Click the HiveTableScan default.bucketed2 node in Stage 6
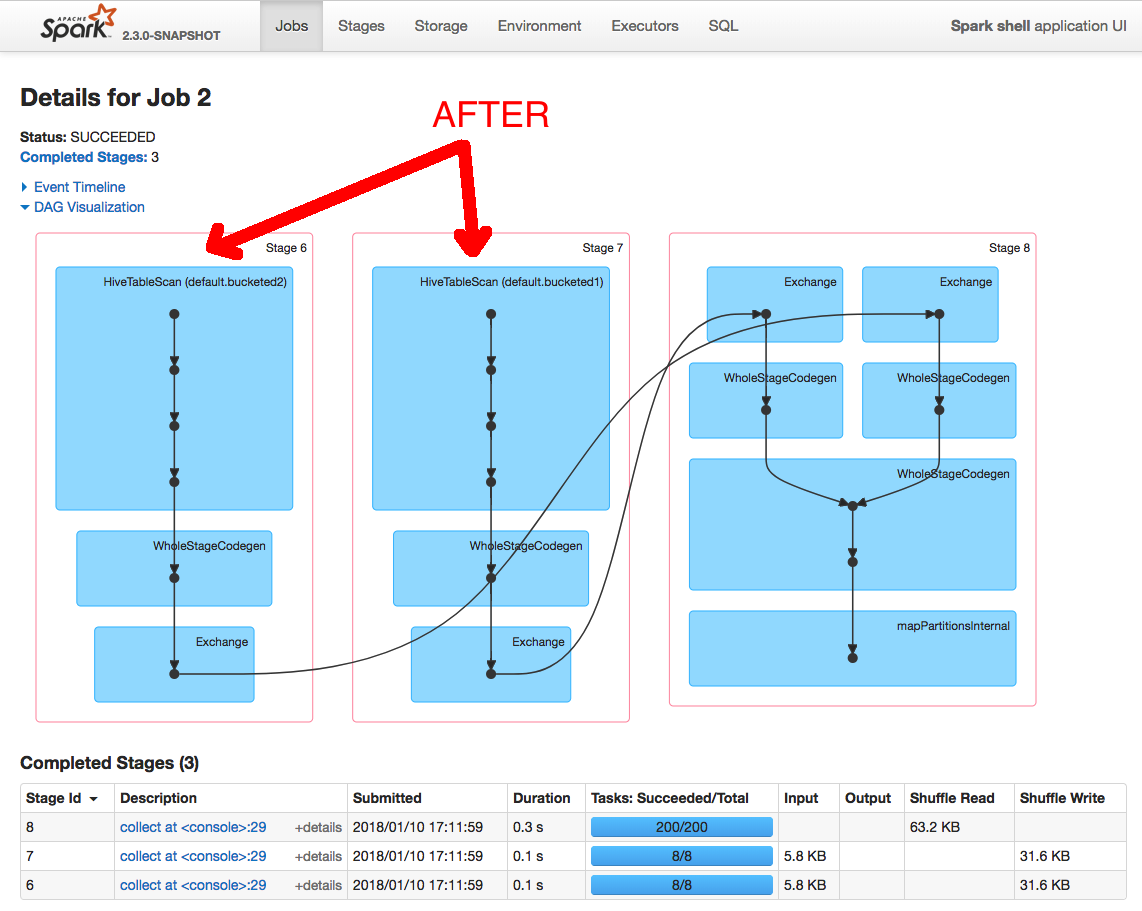1142x911 pixels. coord(174,388)
